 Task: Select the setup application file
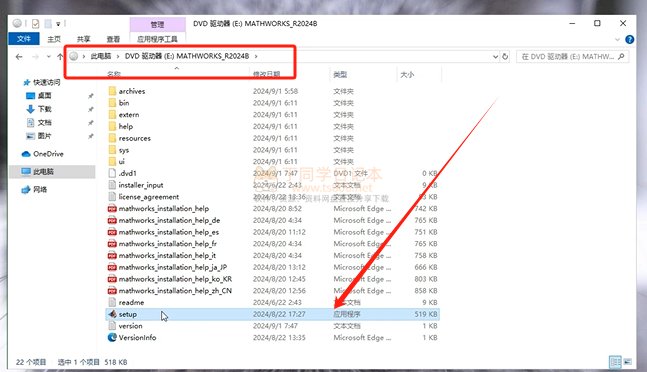[x=272, y=314]
